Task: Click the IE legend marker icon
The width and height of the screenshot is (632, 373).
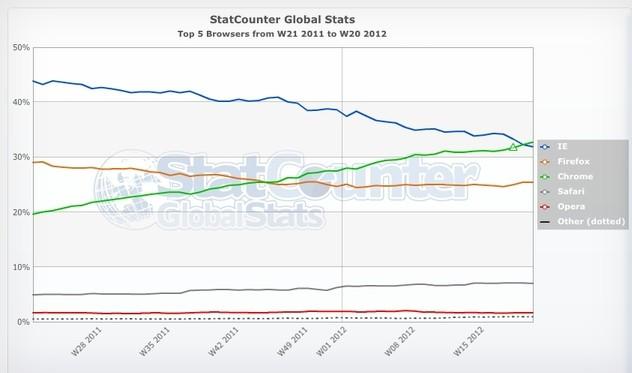Action: pyautogui.click(x=545, y=147)
